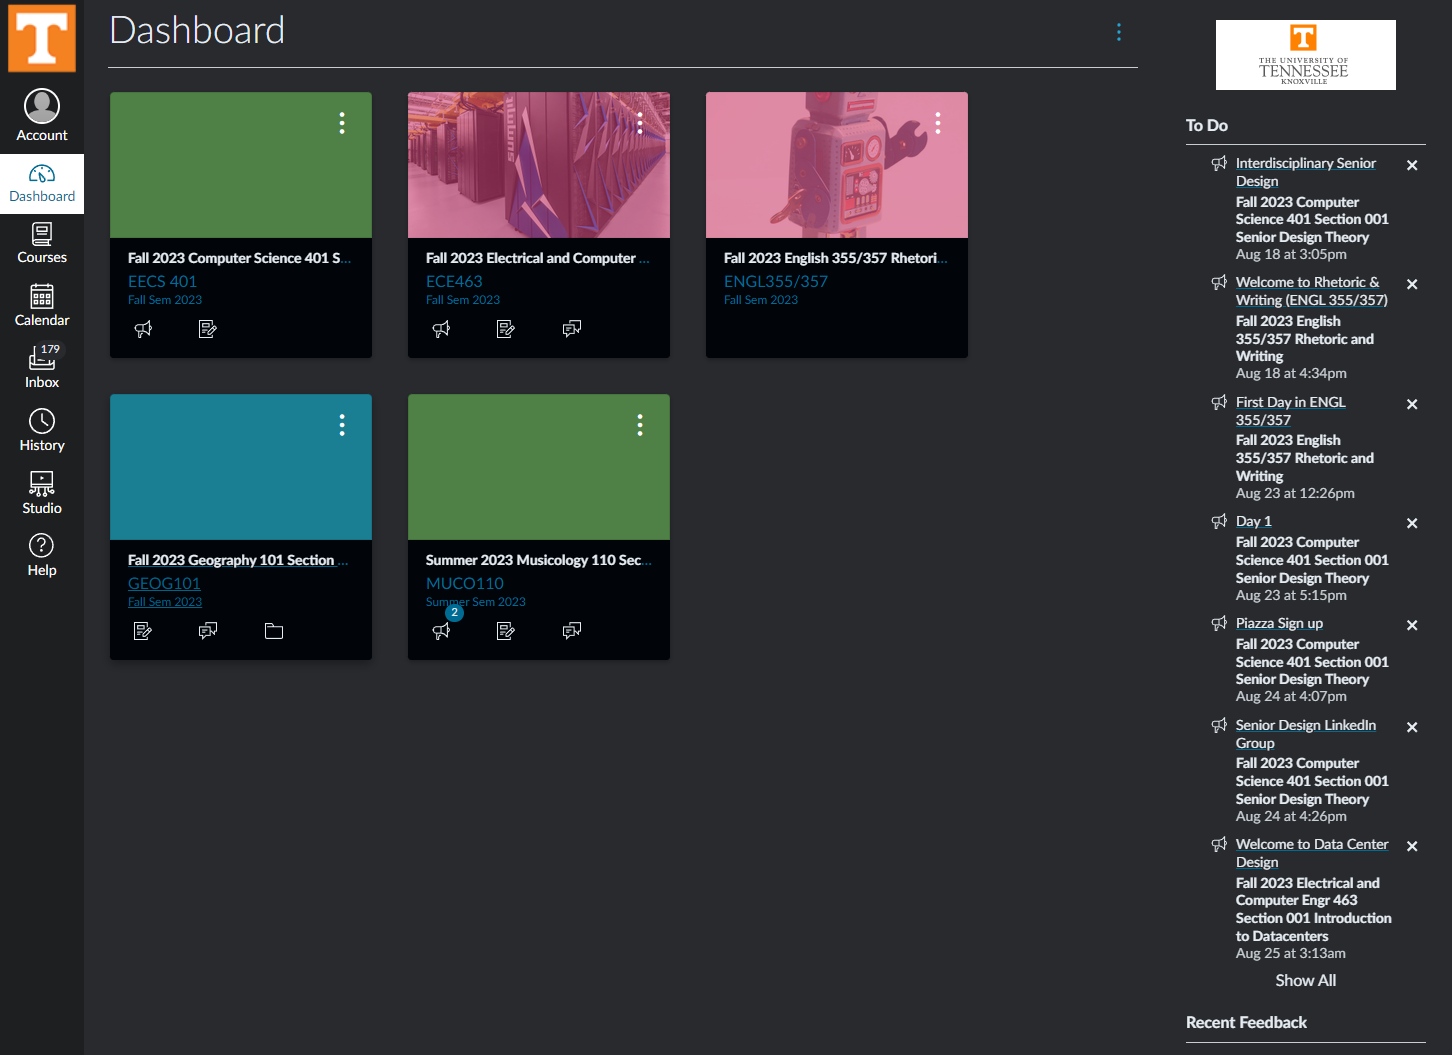Click the University of Tennessee logo
This screenshot has width=1452, height=1055.
[x=1305, y=54]
